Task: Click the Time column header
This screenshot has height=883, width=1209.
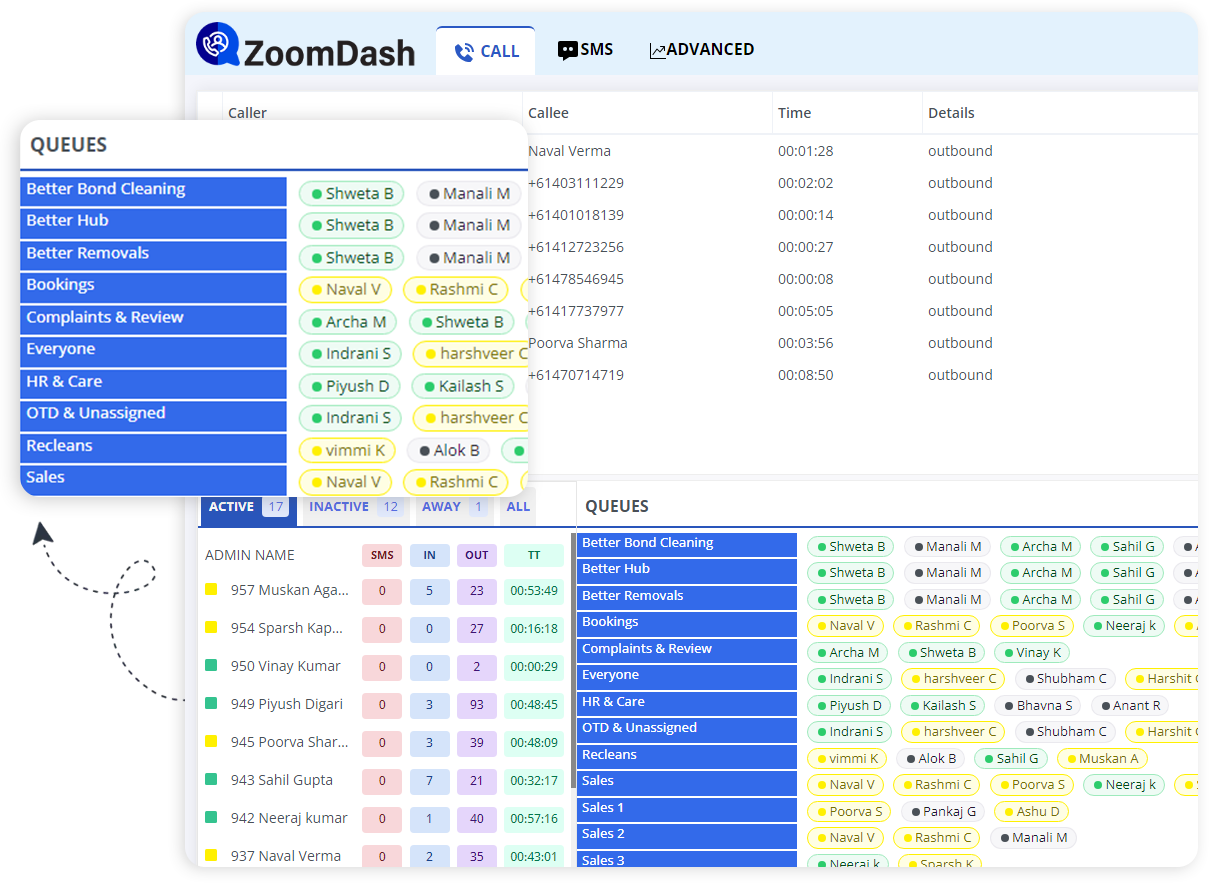Action: 795,113
